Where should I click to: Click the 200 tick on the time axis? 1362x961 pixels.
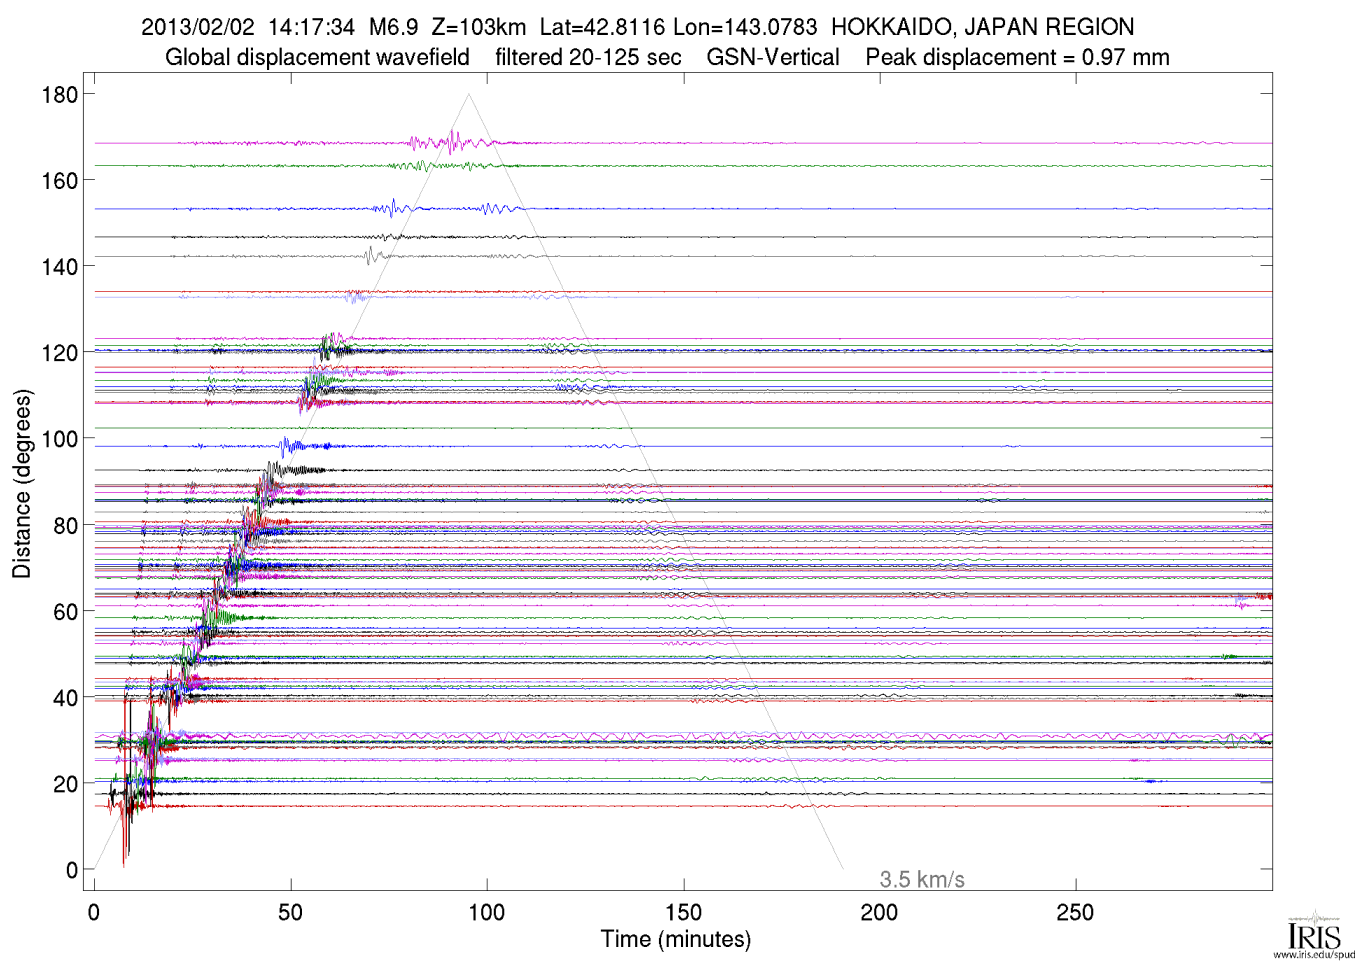[879, 913]
